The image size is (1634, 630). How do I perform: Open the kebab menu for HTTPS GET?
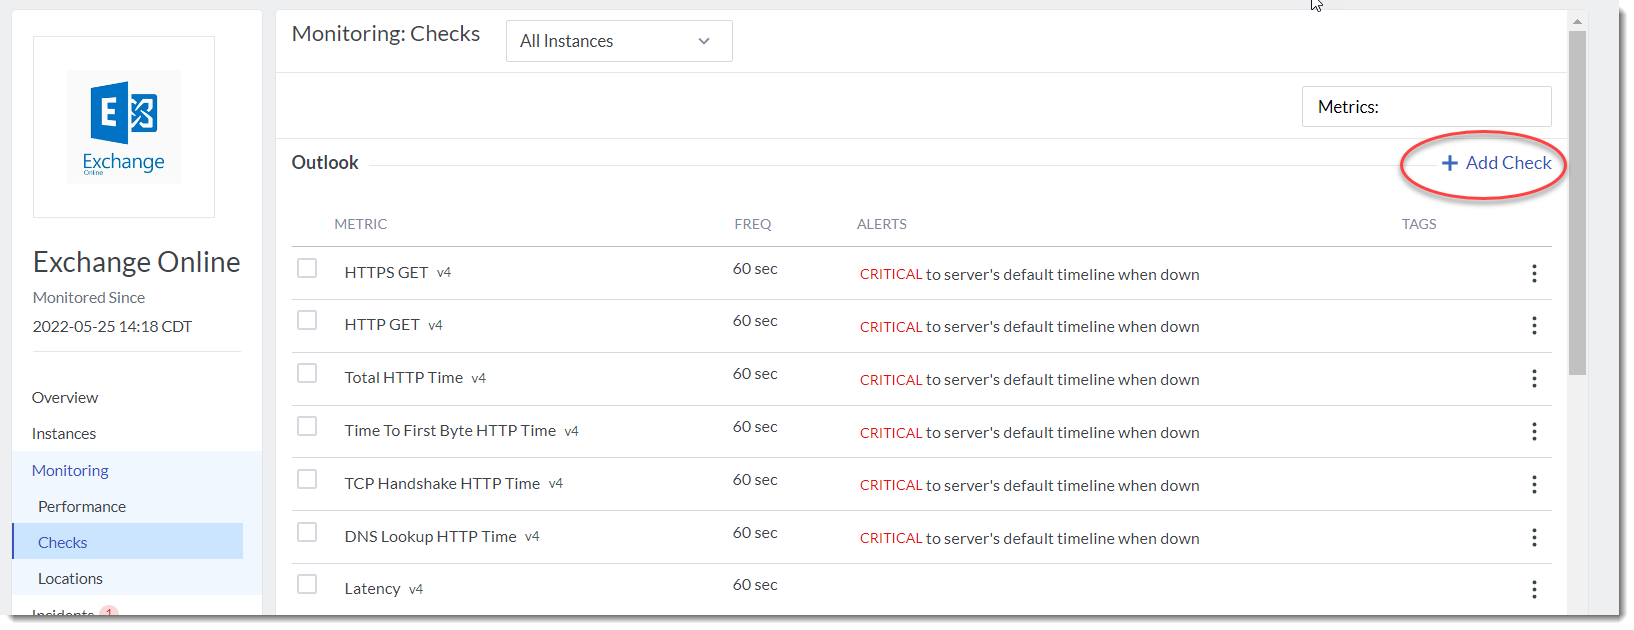click(1534, 274)
